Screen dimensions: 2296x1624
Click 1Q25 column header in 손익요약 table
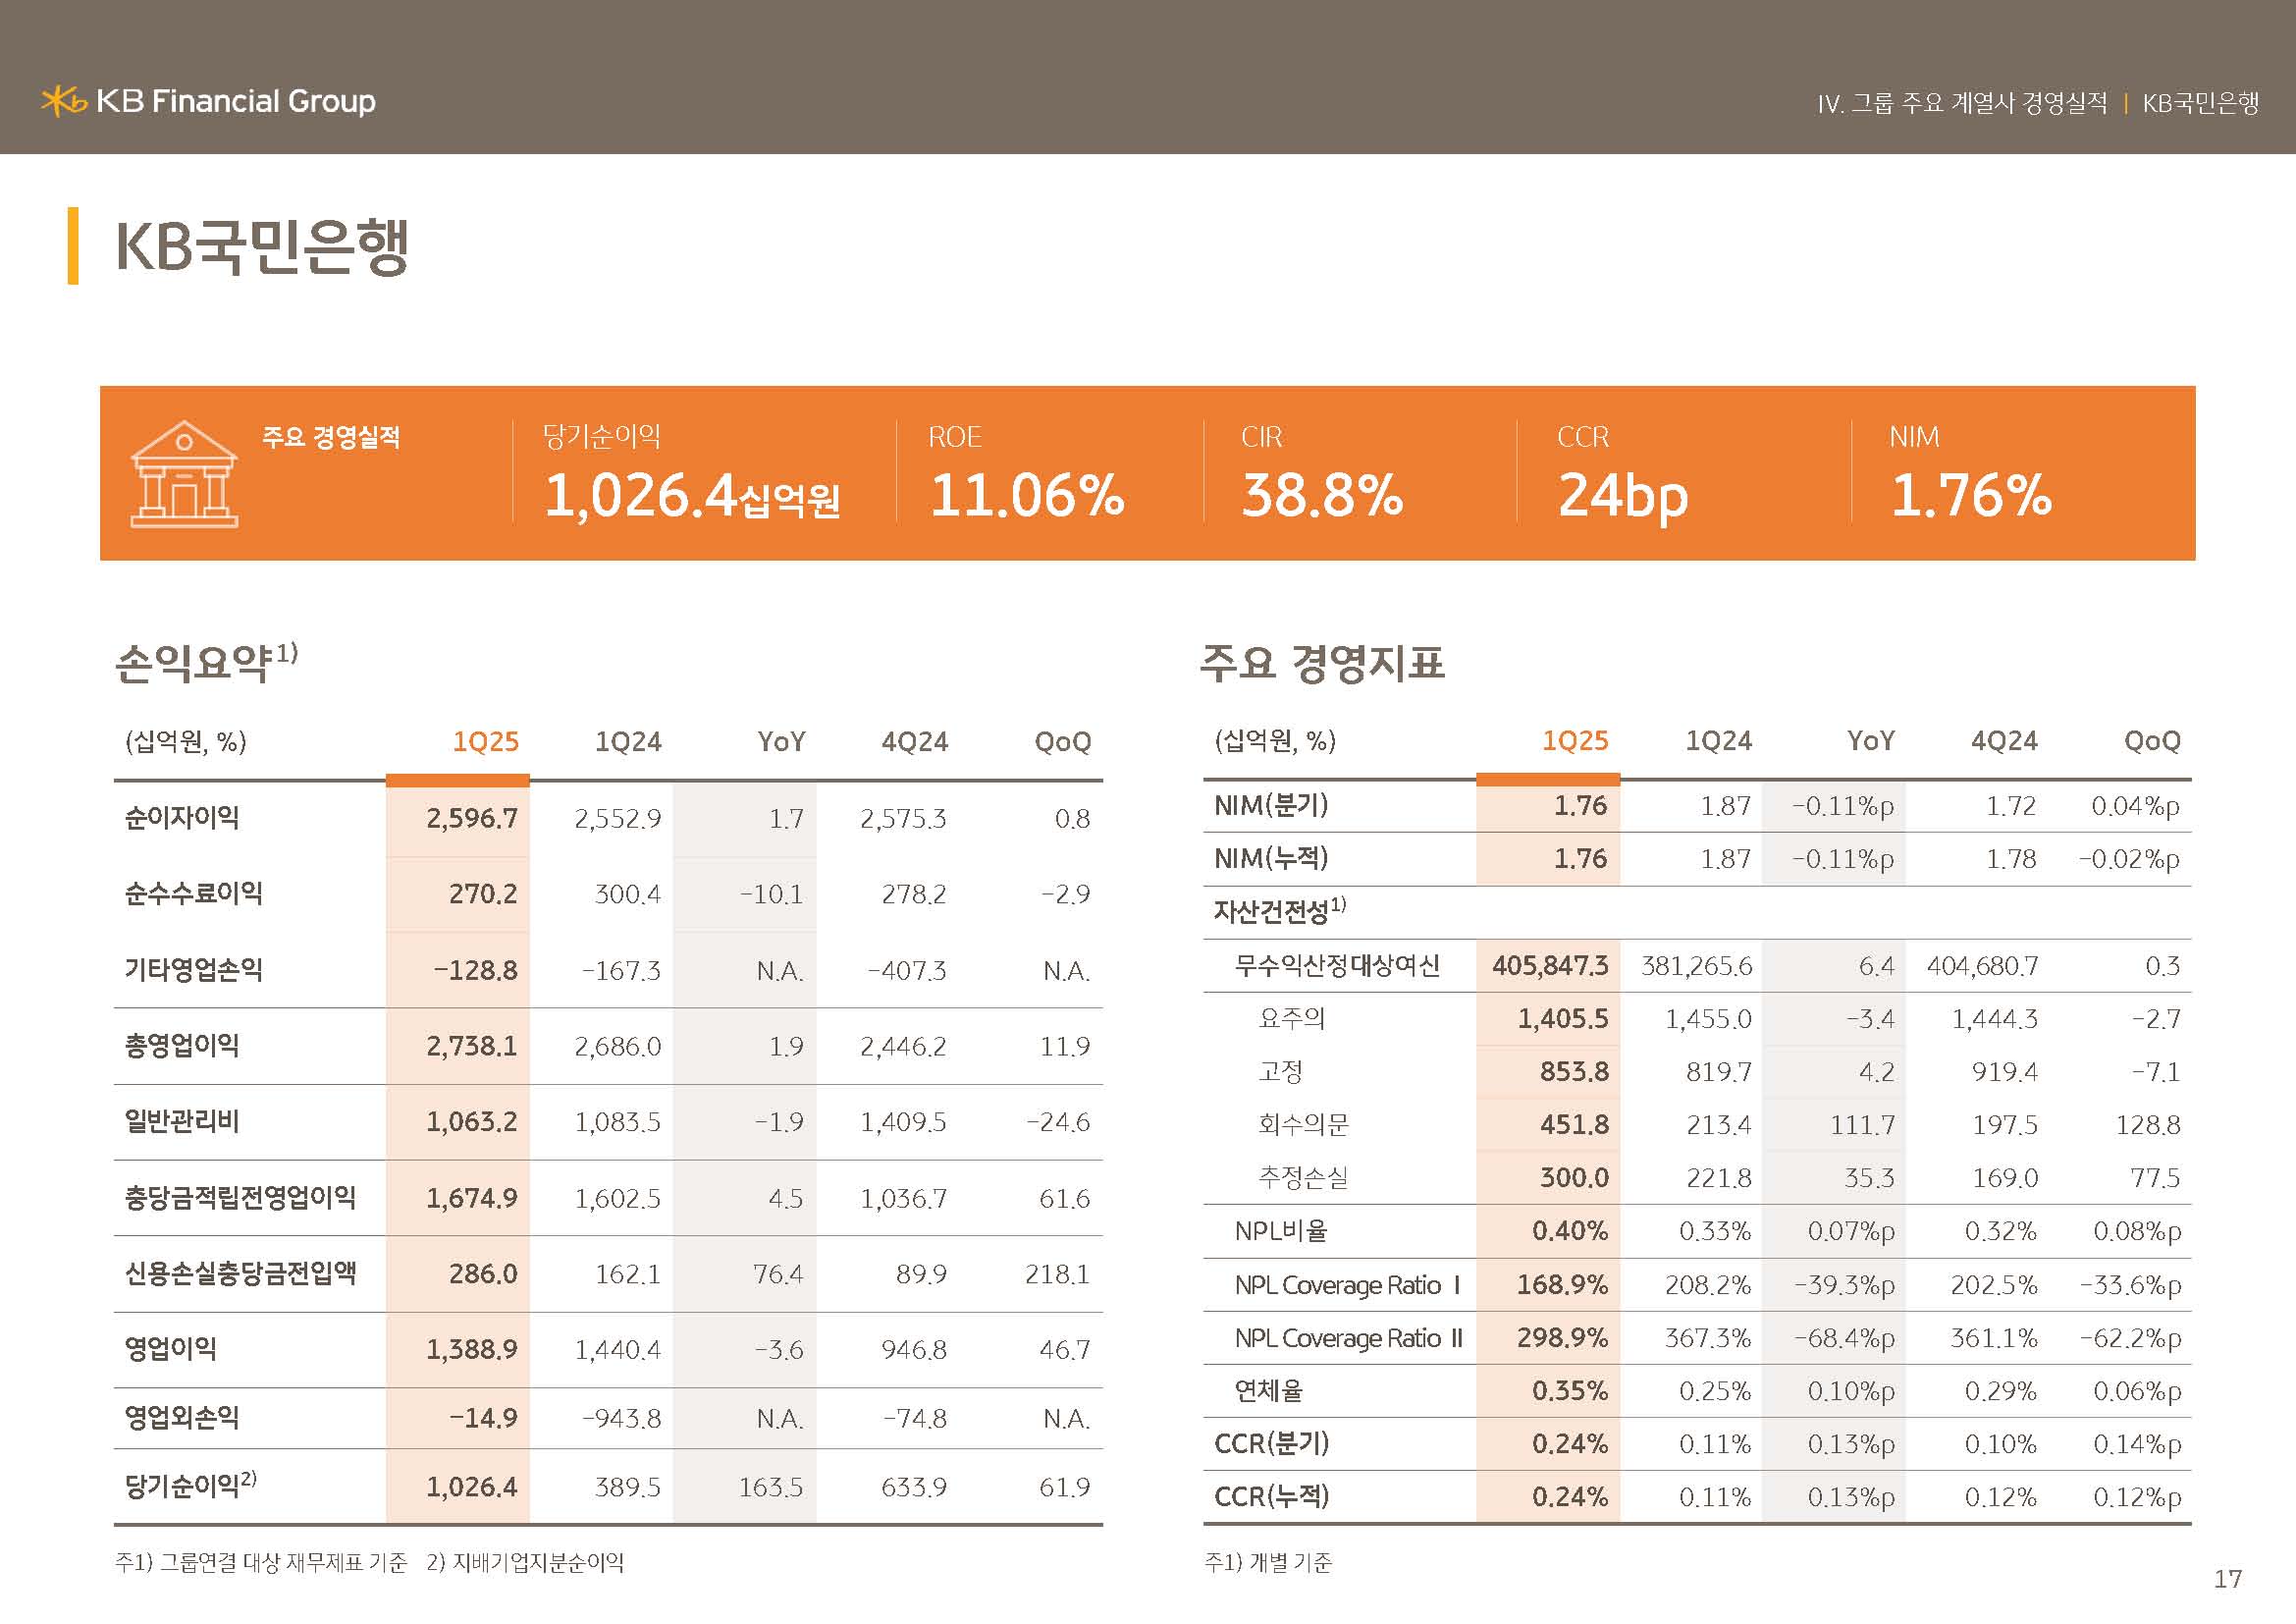pos(485,742)
